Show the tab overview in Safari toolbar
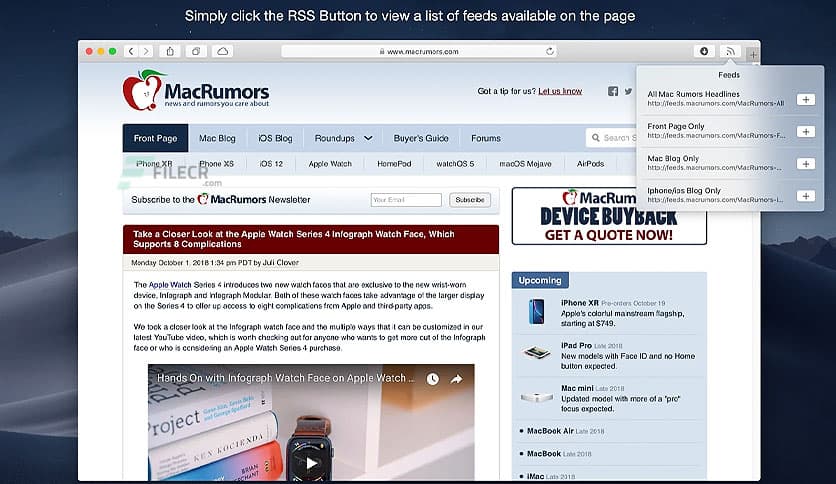Image resolution: width=836 pixels, height=484 pixels. click(x=196, y=51)
